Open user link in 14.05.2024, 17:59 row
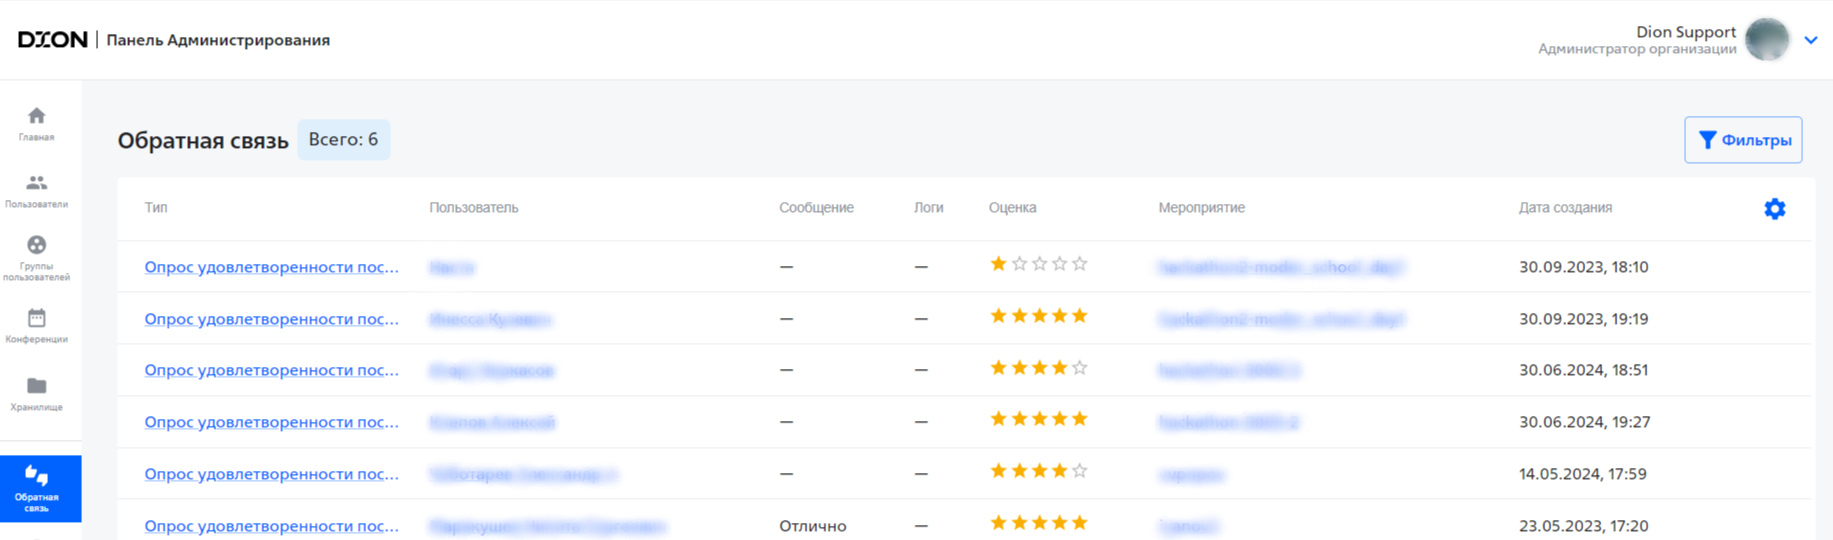Image resolution: width=1833 pixels, height=540 pixels. pos(523,475)
